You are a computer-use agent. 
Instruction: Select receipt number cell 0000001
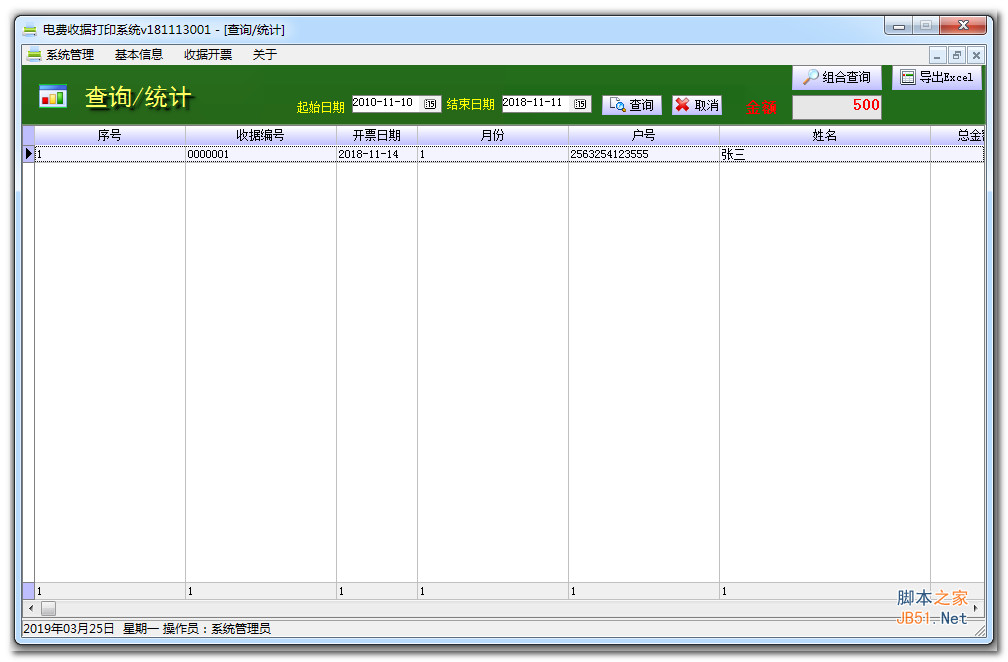pos(260,154)
